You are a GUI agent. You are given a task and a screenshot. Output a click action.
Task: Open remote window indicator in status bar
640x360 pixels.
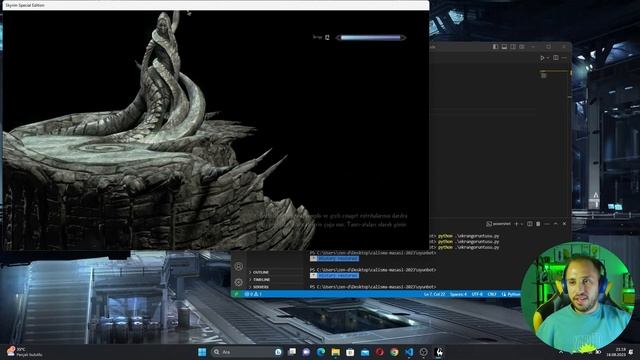[236, 294]
